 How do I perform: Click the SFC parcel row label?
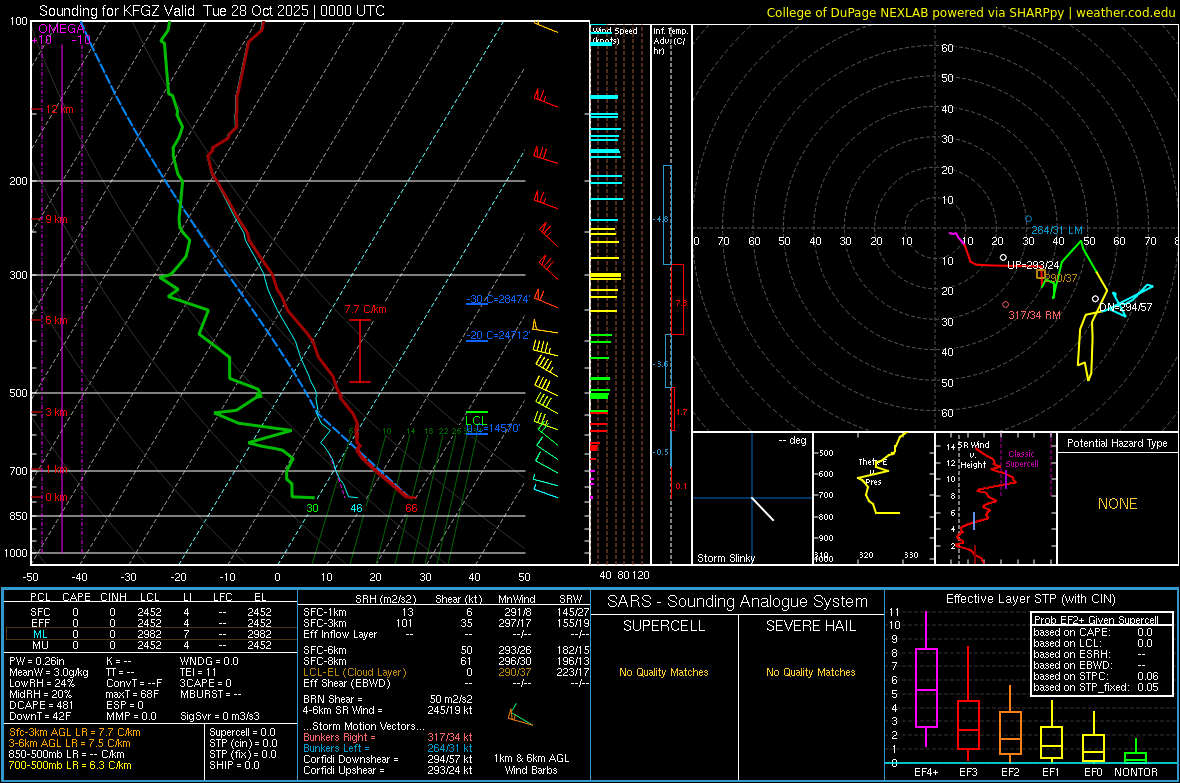click(x=40, y=612)
